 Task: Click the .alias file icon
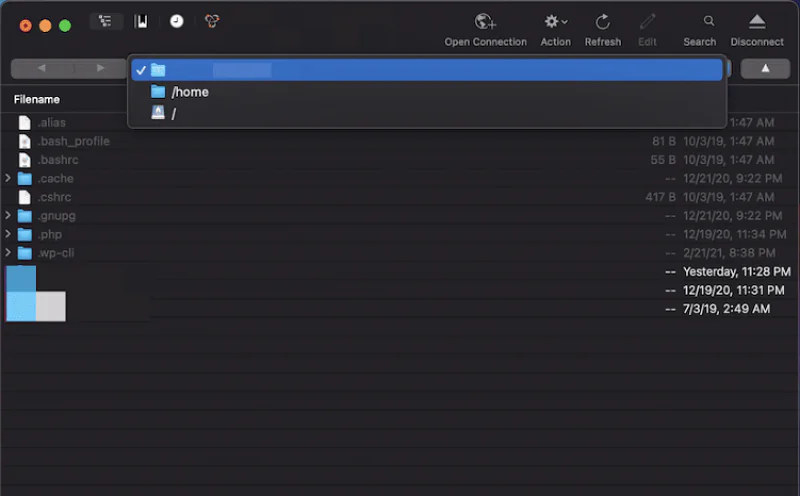(24, 122)
